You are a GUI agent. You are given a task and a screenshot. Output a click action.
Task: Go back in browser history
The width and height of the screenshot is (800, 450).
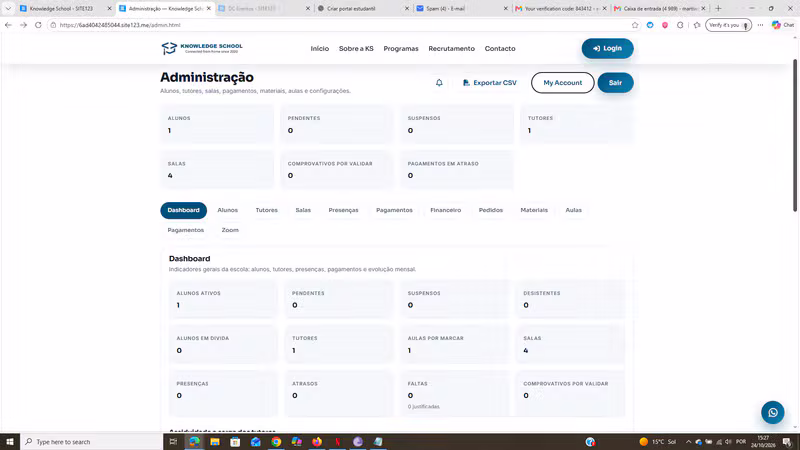coord(9,25)
